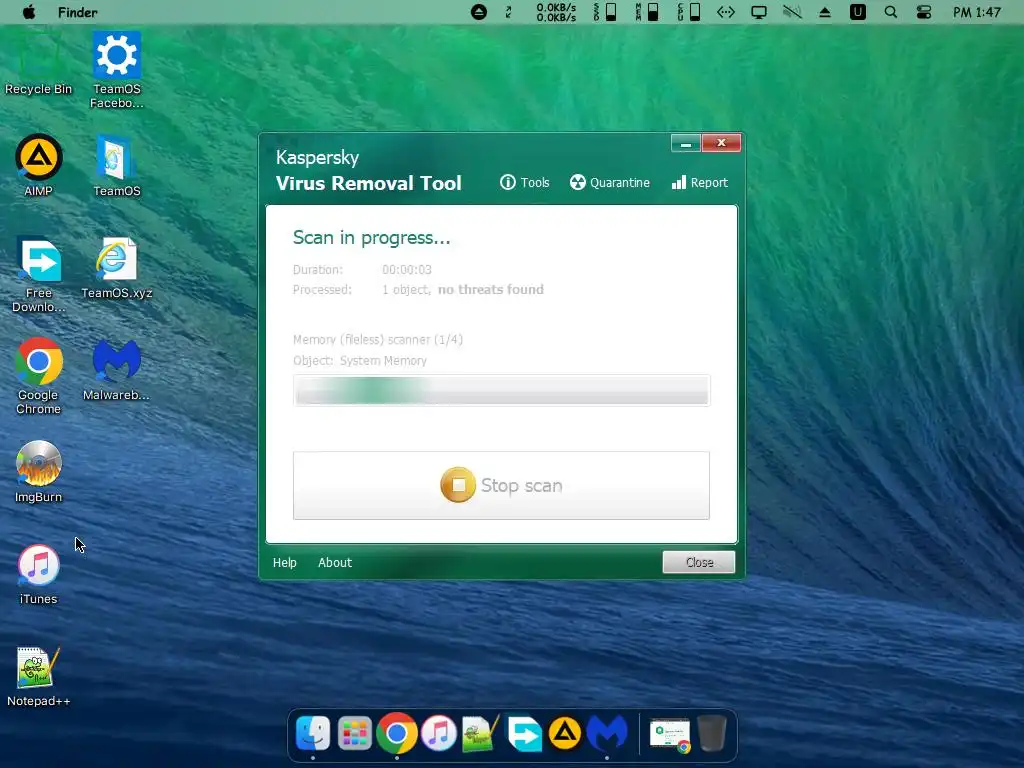This screenshot has width=1024, height=768.
Task: Open Notepad++ desktop icon
Action: click(x=39, y=677)
